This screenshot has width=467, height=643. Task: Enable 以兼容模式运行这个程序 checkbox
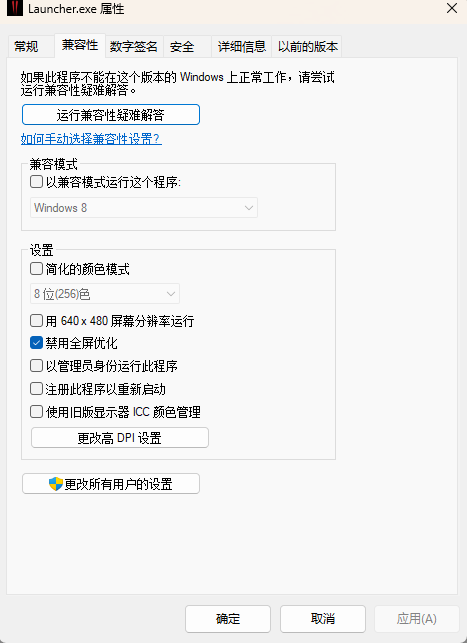point(36,182)
